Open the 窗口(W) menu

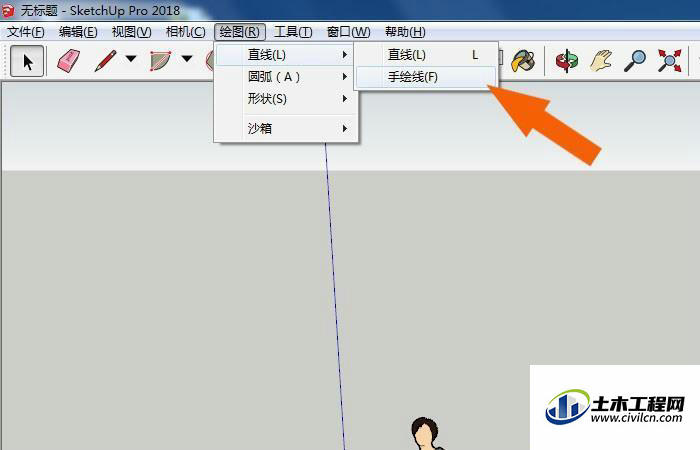tap(348, 32)
